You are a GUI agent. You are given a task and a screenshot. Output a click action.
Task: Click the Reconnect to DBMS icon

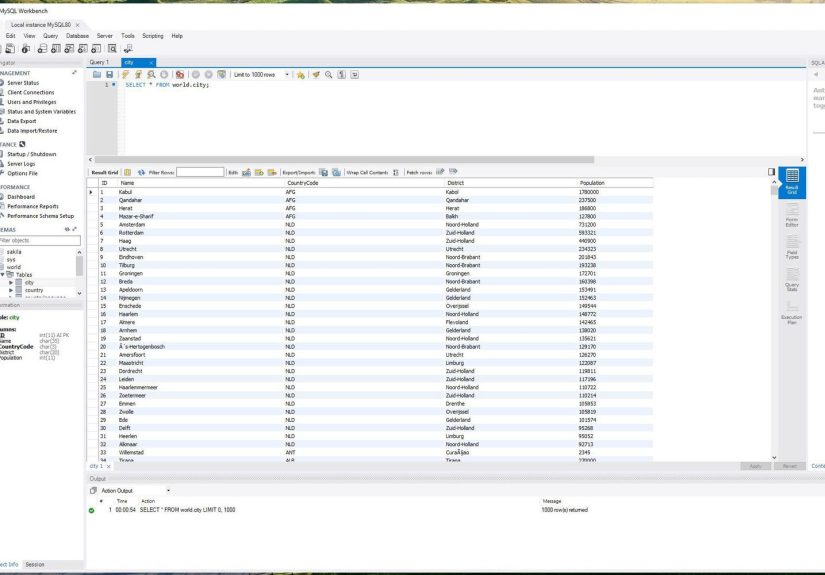(x=128, y=49)
